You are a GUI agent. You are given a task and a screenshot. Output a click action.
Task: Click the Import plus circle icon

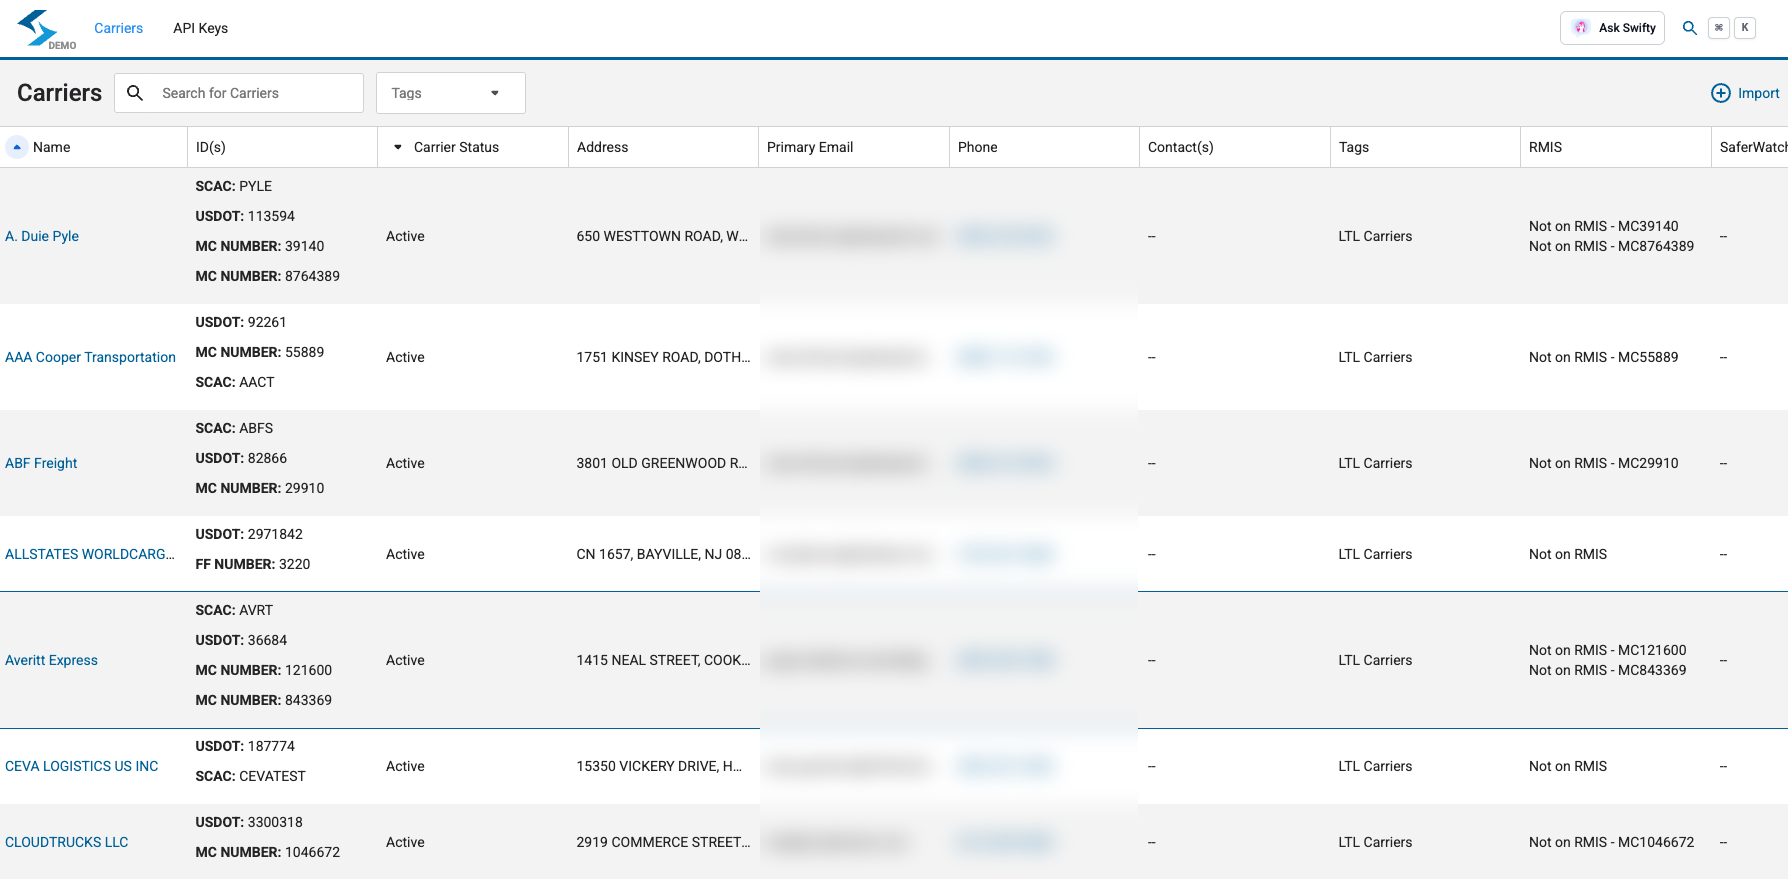1721,93
